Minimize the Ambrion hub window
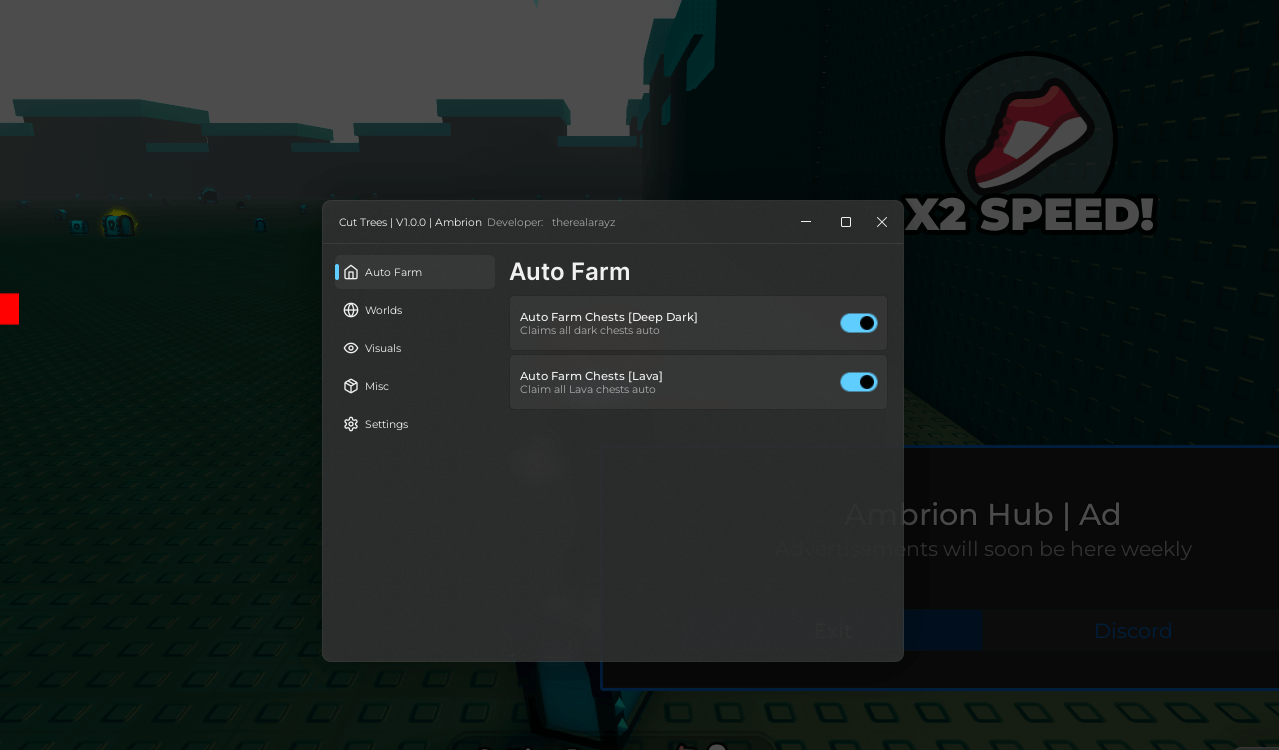The image size is (1279, 750). click(x=806, y=222)
